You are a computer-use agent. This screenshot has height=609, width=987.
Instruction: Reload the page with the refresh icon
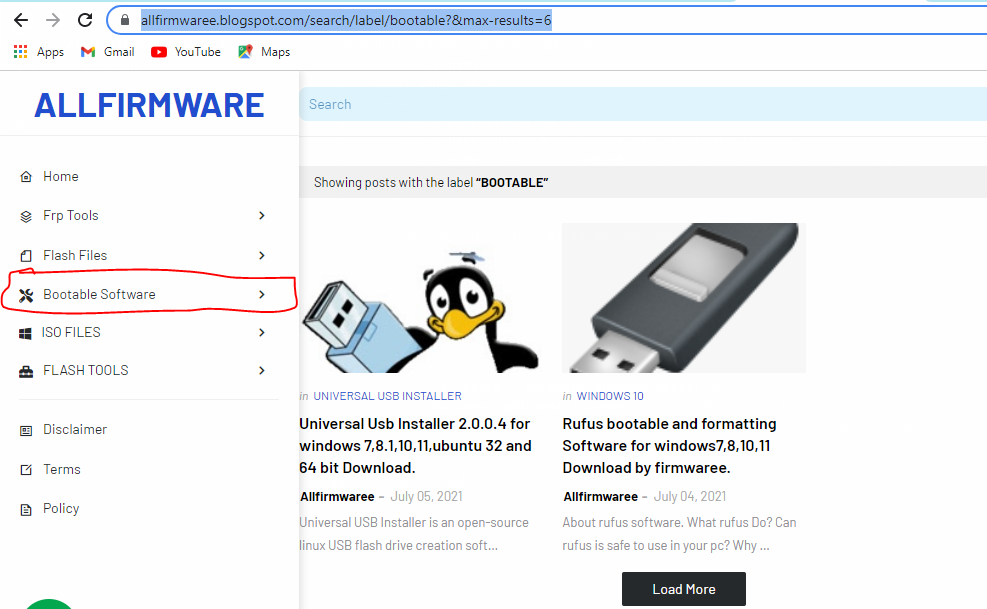(x=85, y=20)
